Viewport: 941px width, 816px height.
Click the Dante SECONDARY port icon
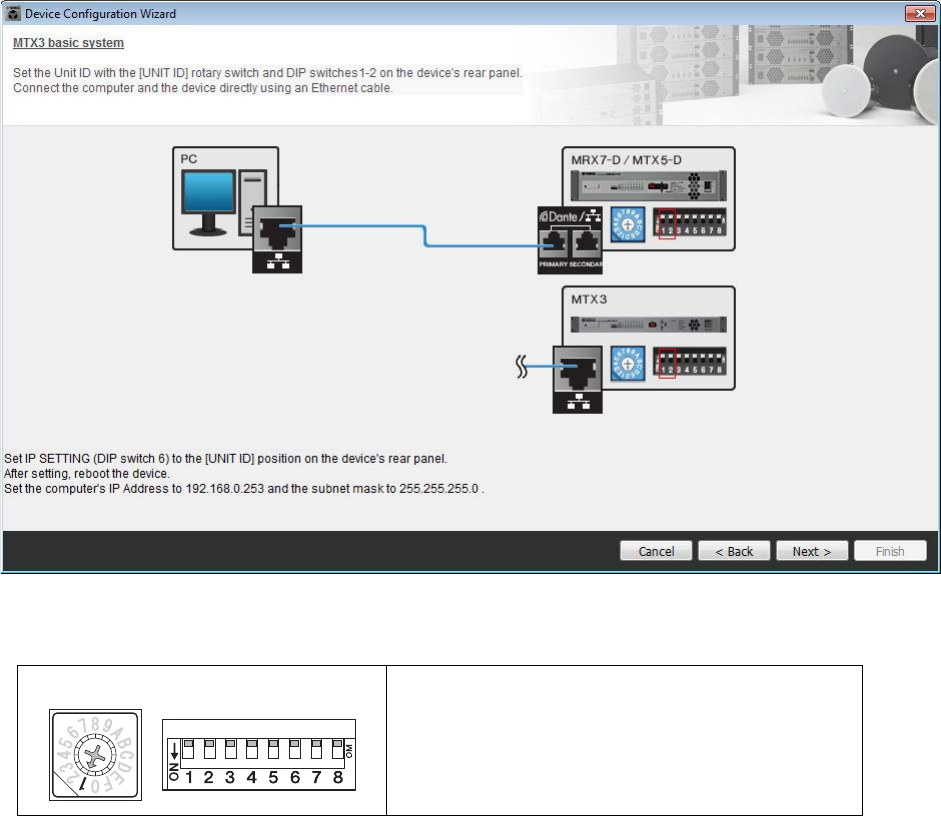click(586, 242)
